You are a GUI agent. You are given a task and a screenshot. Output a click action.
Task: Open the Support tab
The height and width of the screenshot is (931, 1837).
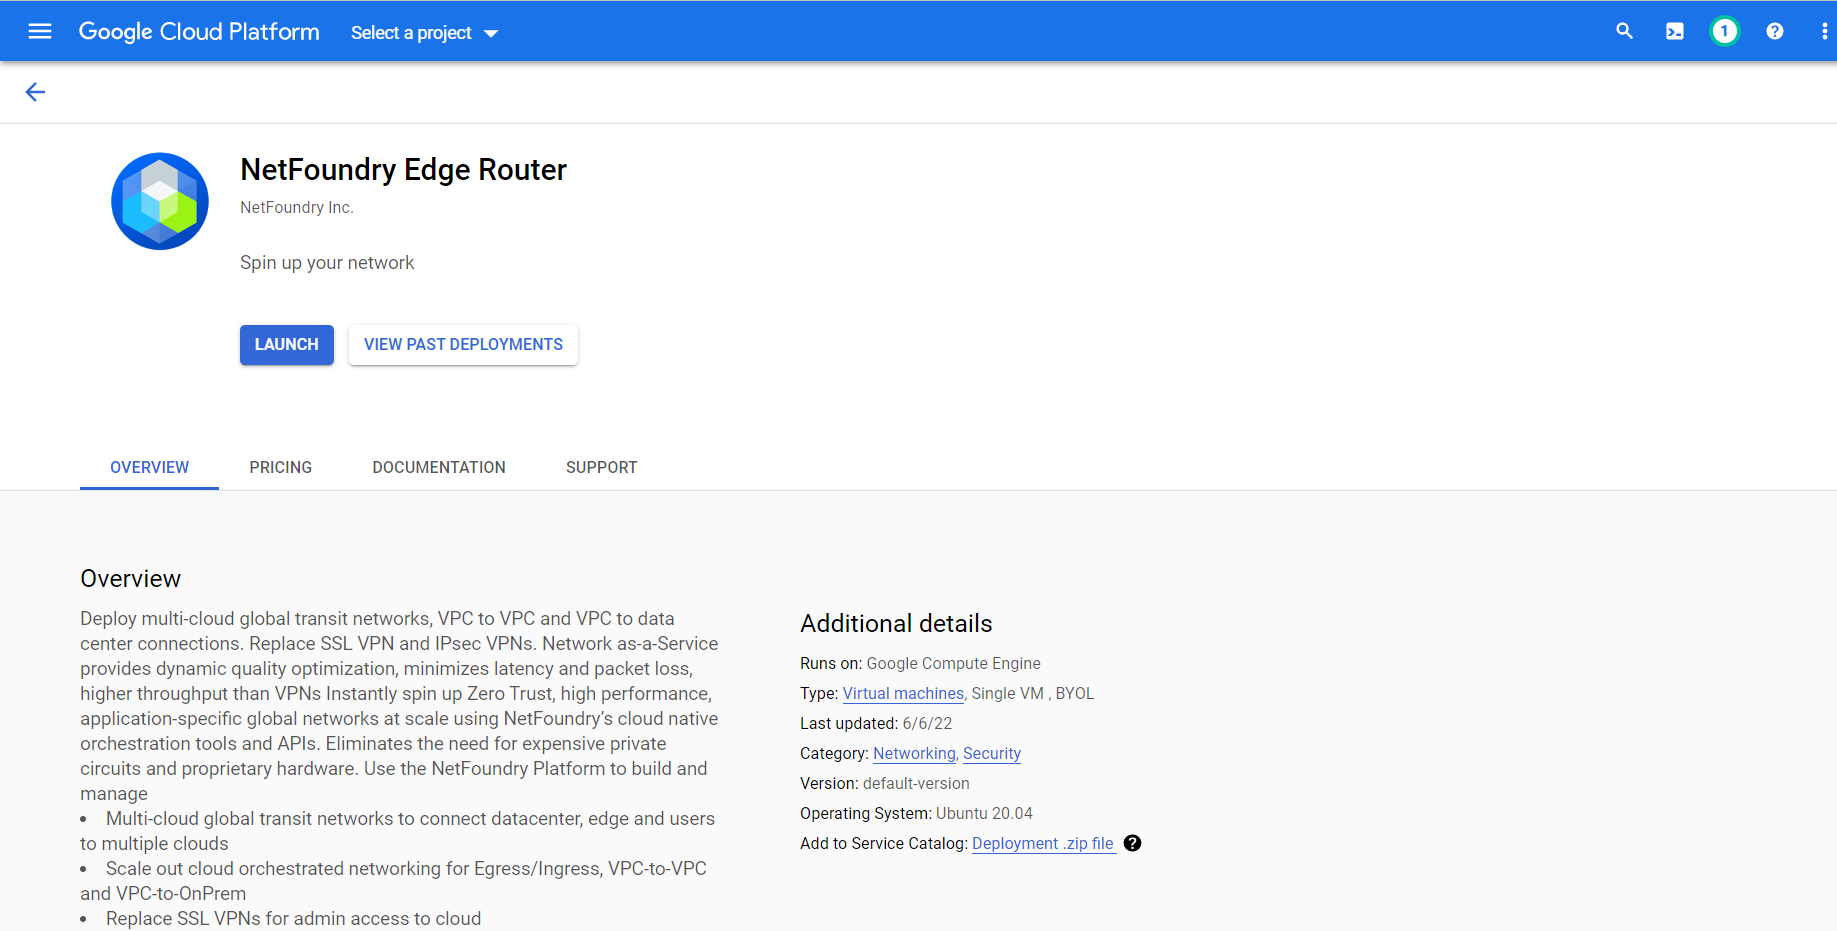(x=601, y=467)
